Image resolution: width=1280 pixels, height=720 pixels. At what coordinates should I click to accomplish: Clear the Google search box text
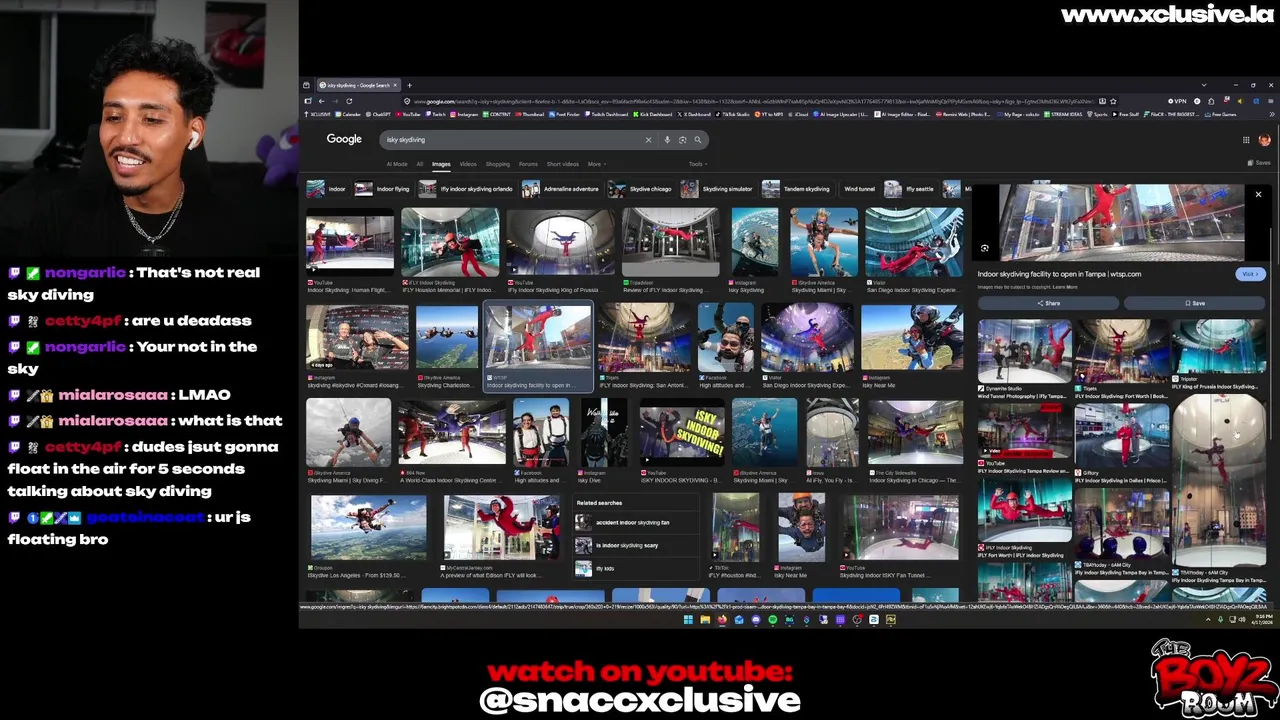(648, 140)
